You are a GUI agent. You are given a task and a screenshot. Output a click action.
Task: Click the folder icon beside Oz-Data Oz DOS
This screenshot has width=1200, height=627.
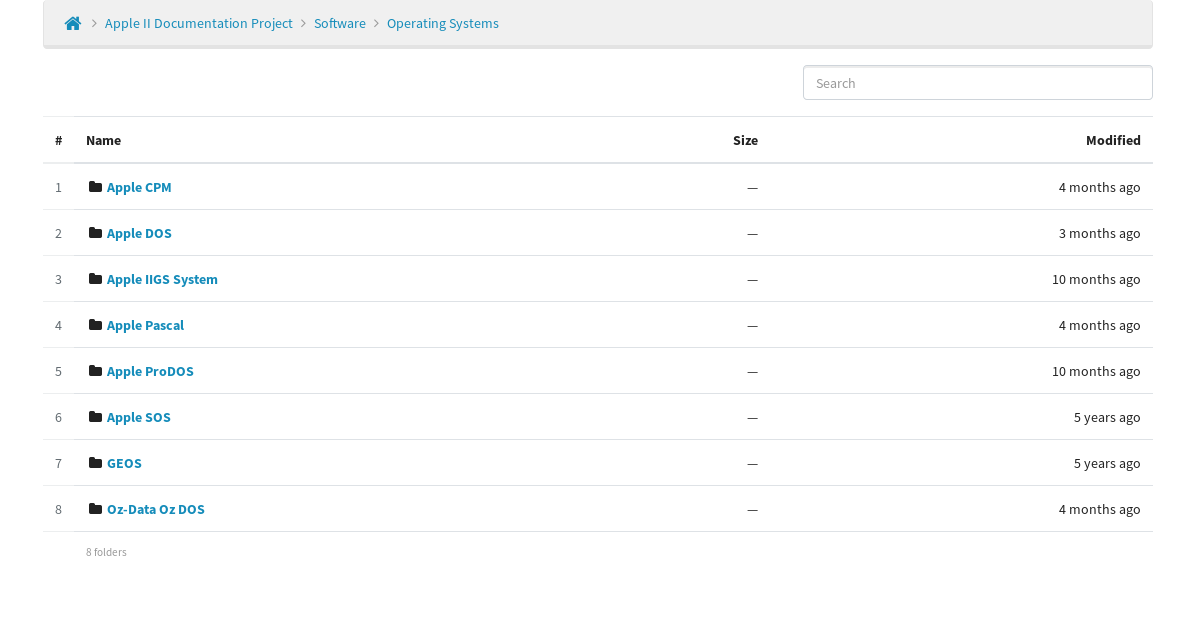(95, 509)
